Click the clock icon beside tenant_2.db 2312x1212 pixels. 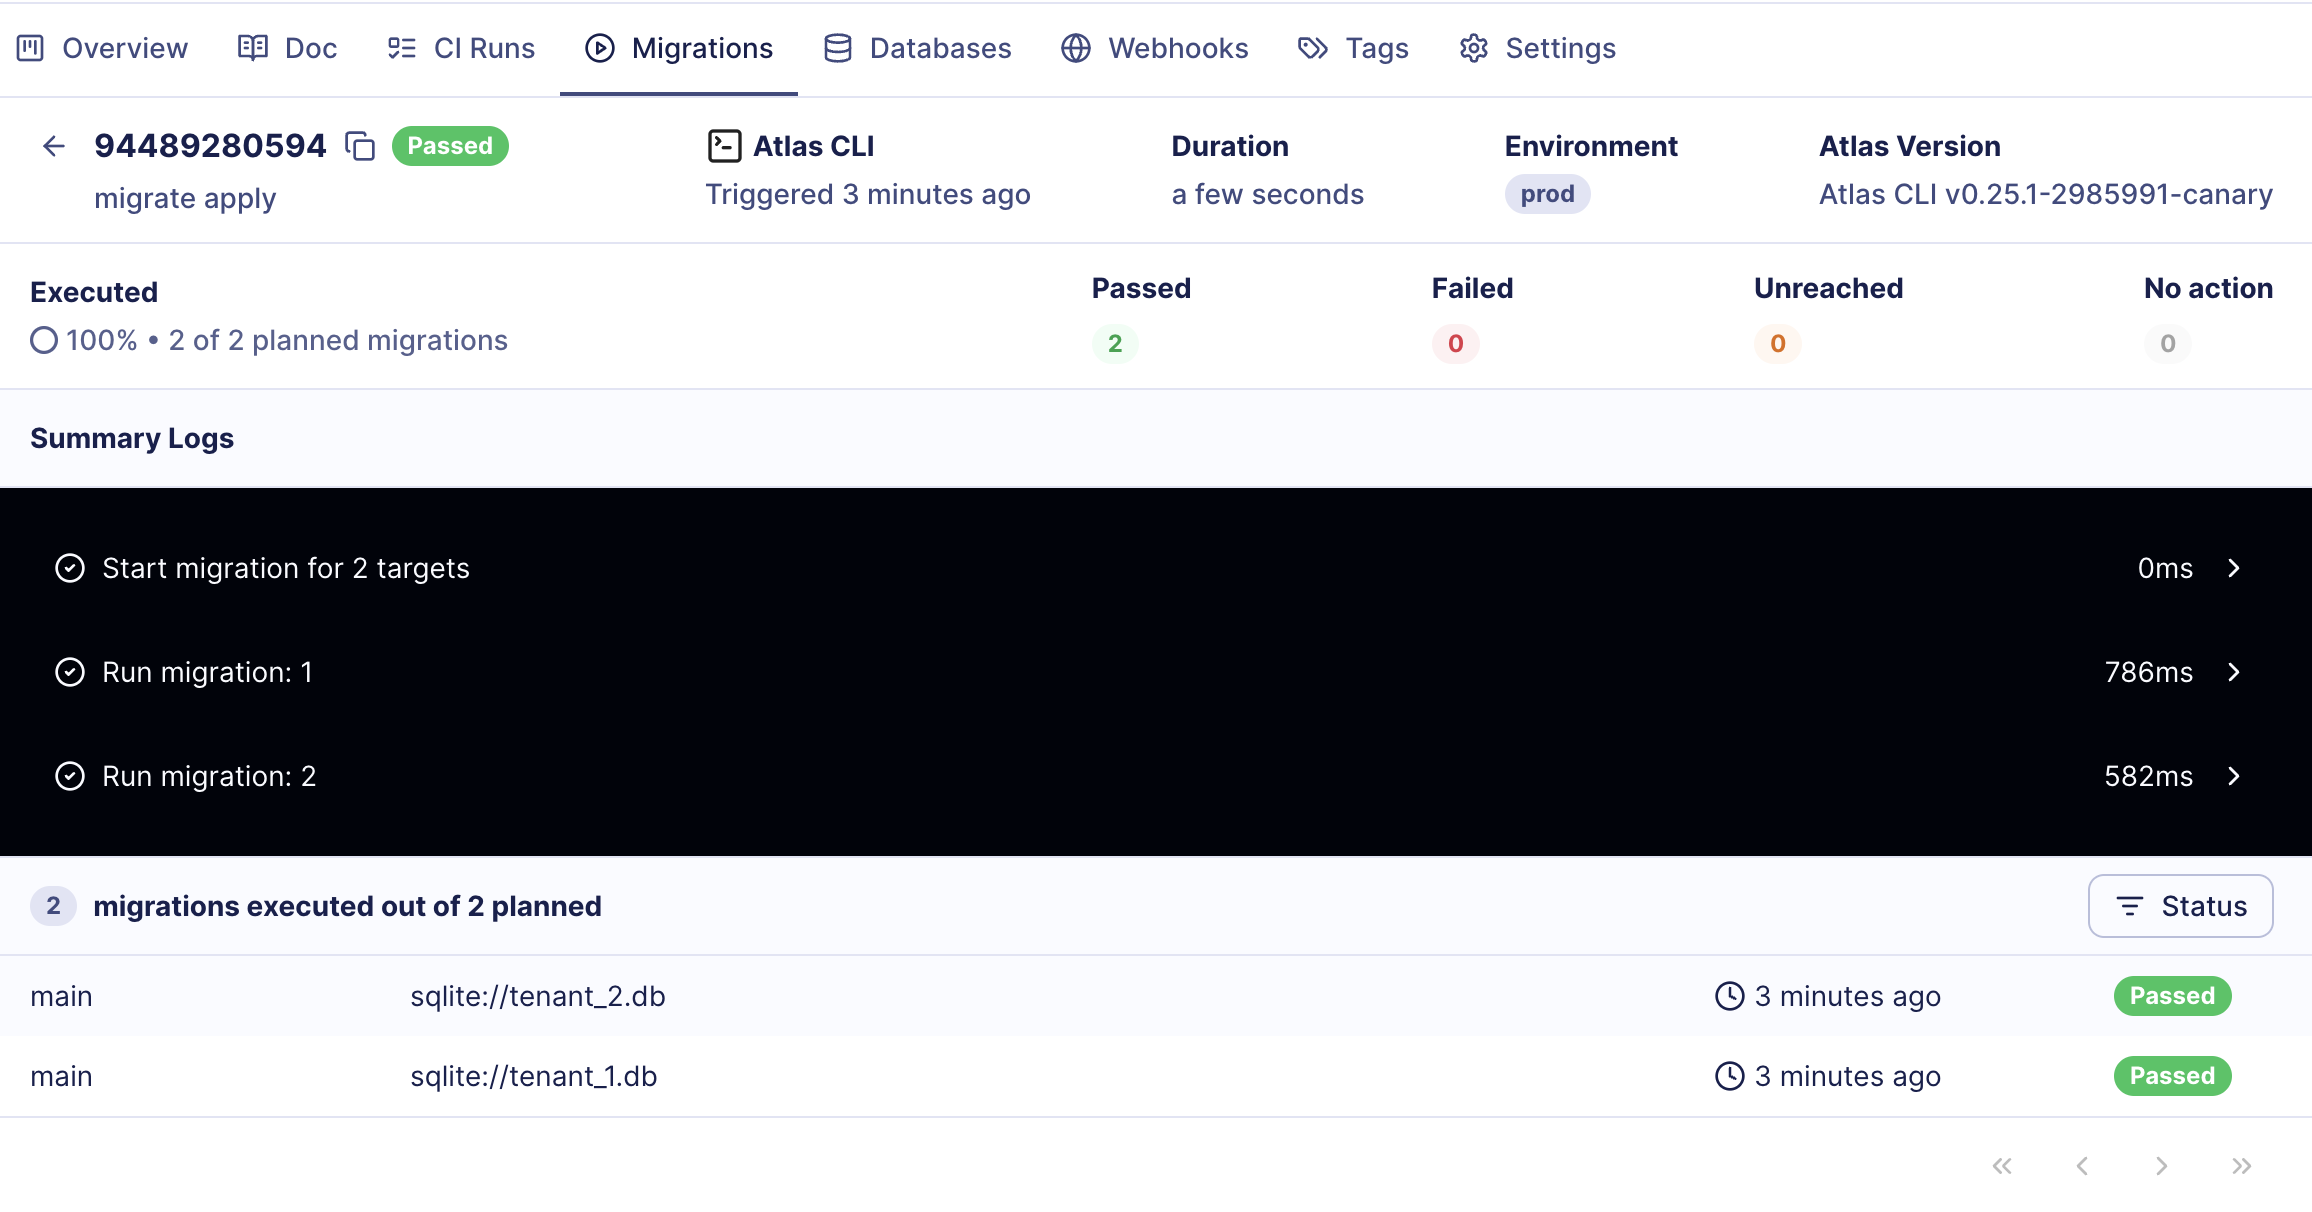[x=1729, y=996]
